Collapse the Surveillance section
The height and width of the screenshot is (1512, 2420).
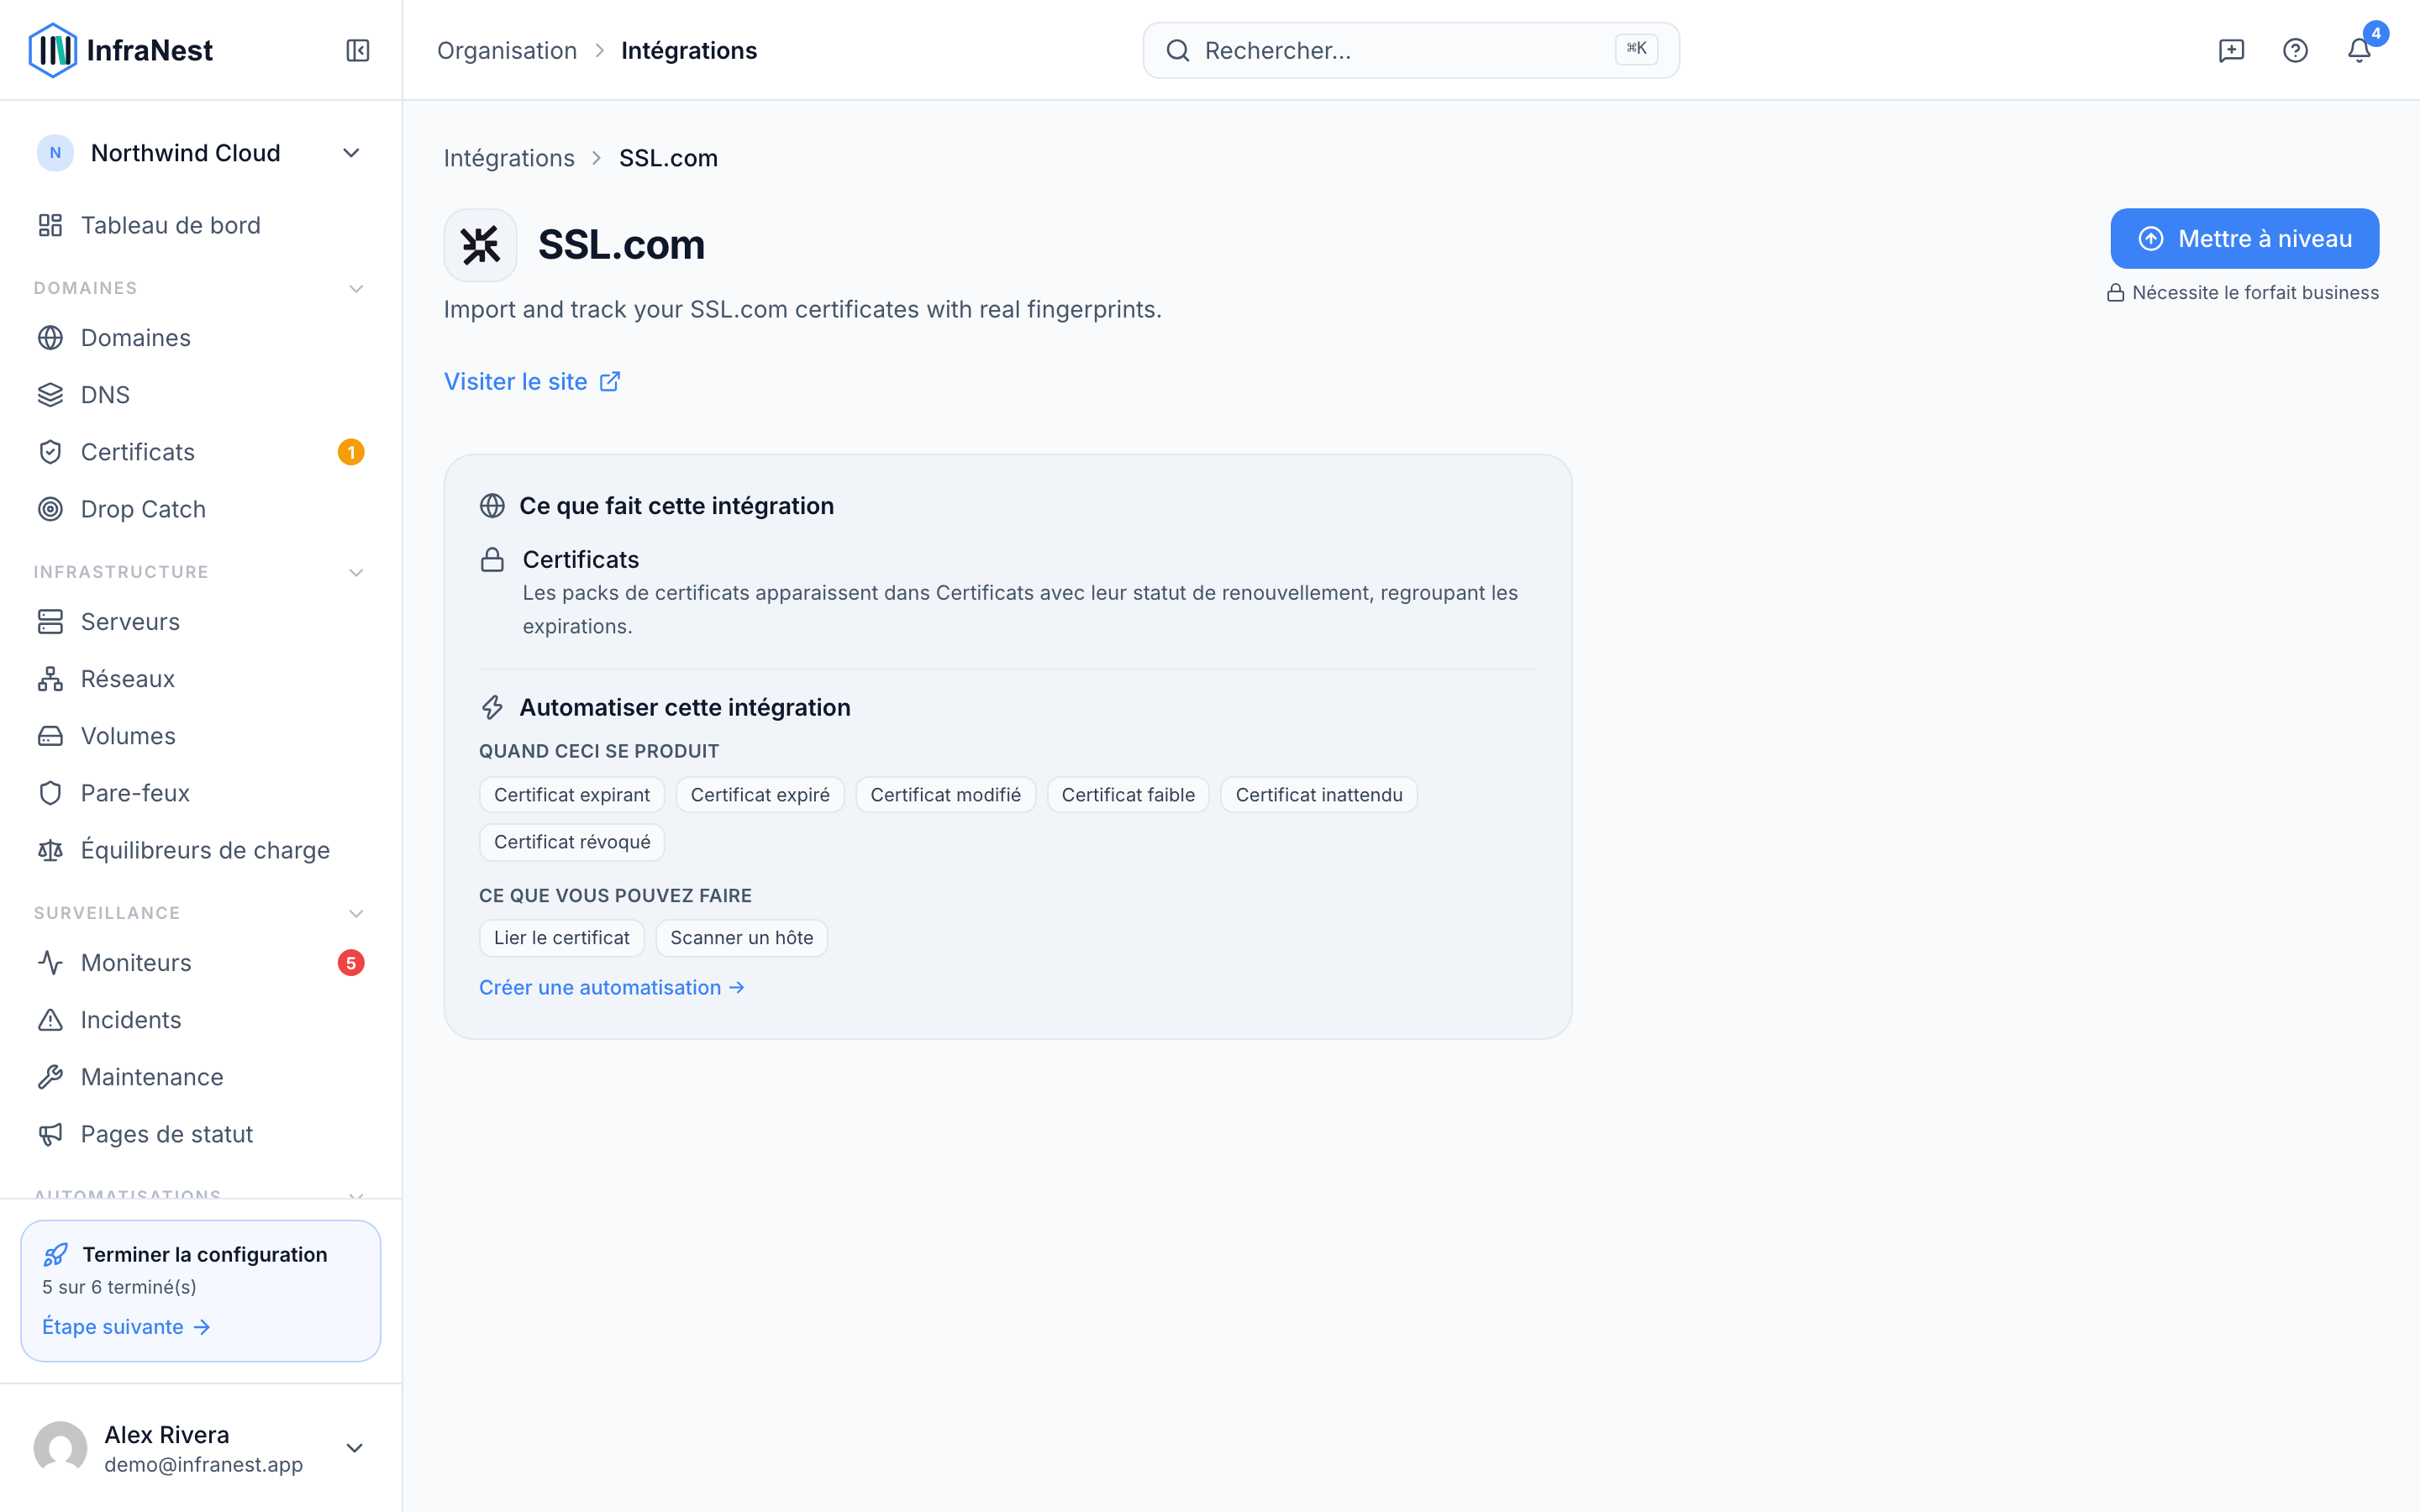(x=356, y=913)
